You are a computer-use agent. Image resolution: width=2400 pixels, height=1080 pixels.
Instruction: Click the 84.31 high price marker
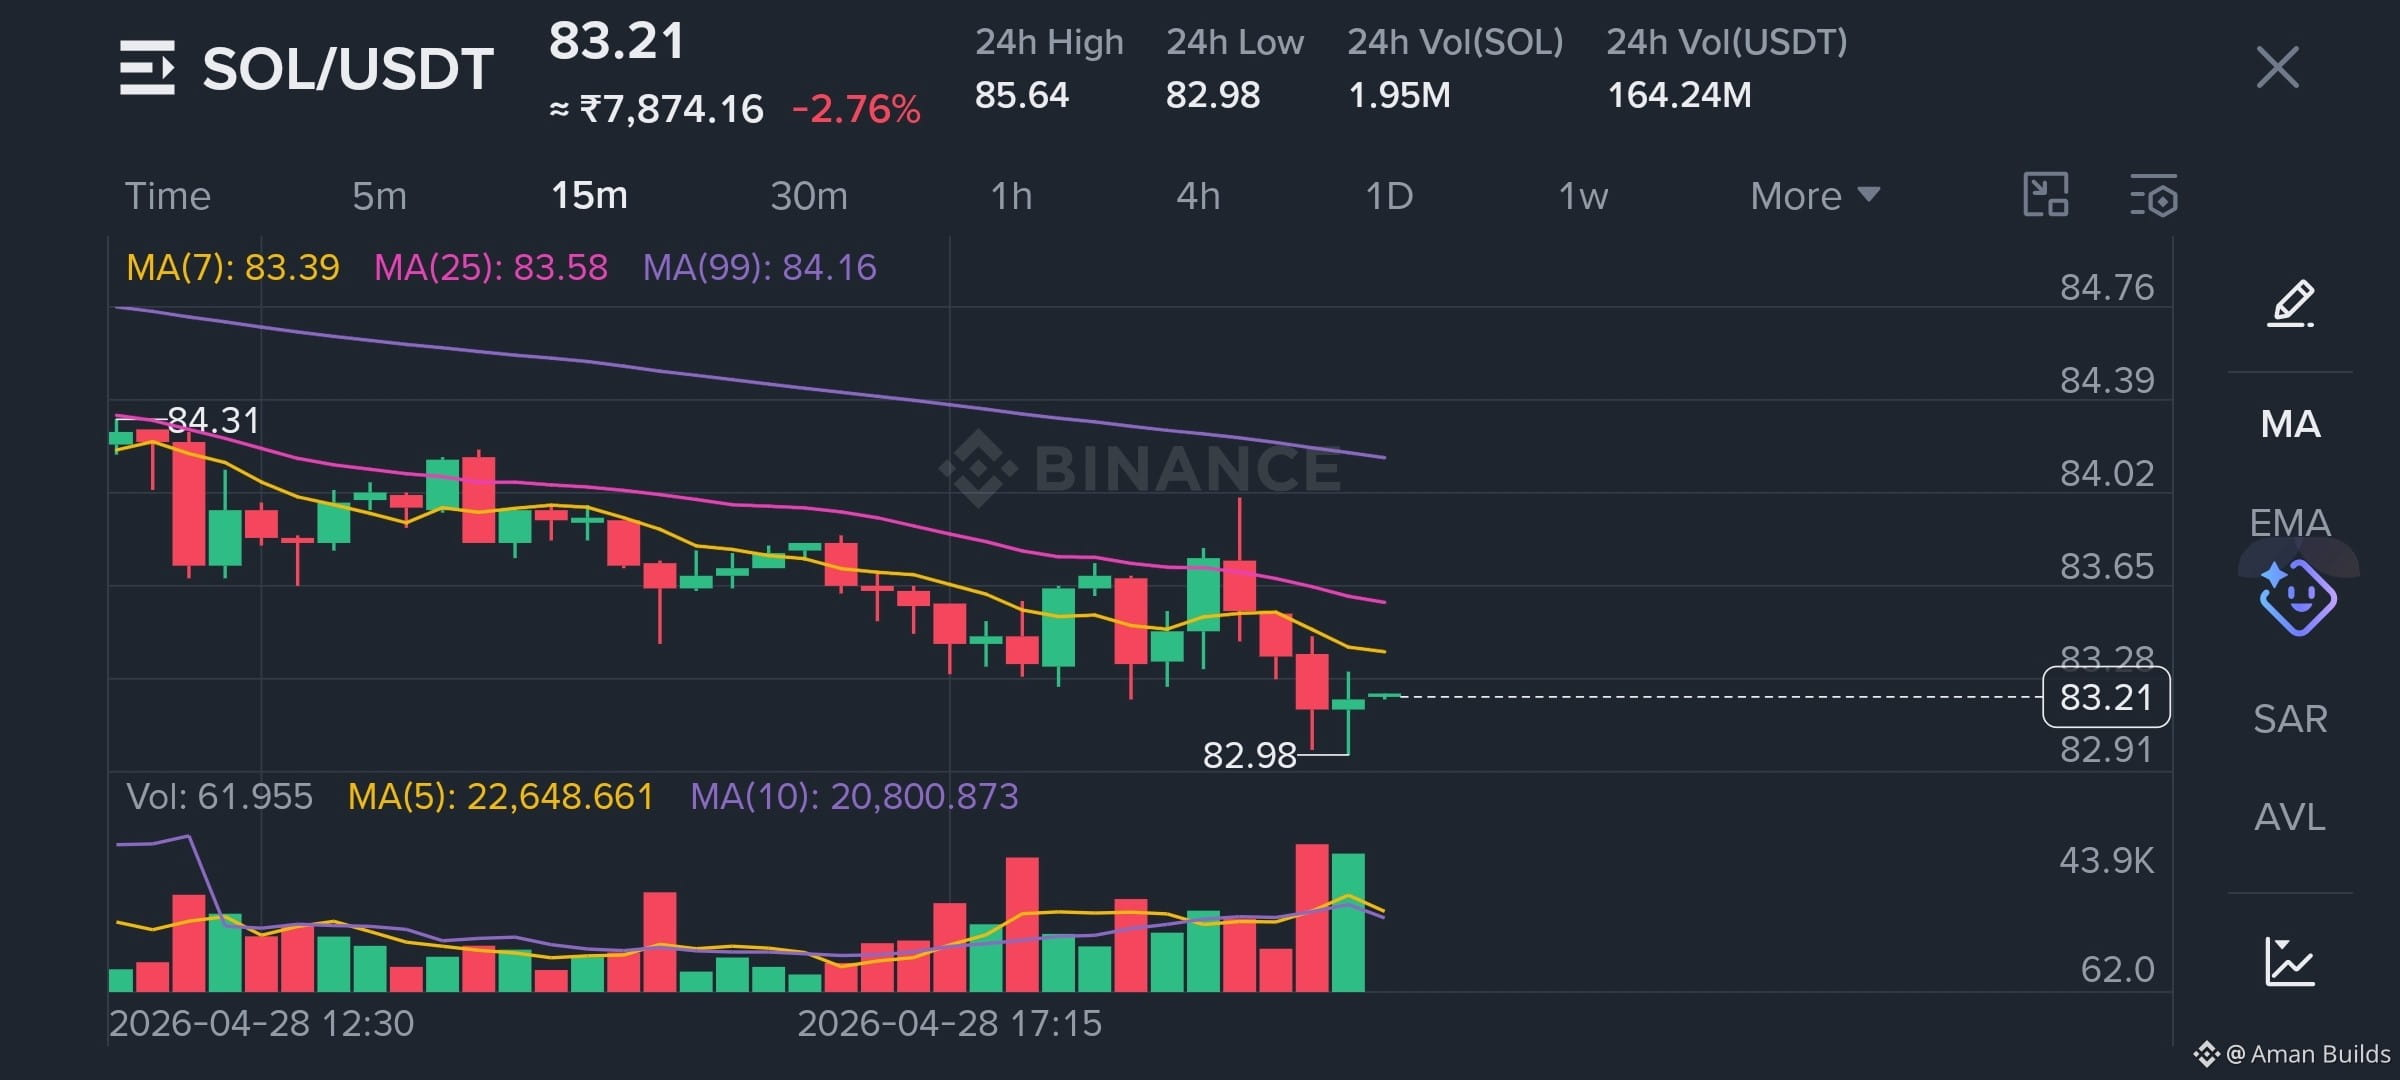pyautogui.click(x=213, y=420)
